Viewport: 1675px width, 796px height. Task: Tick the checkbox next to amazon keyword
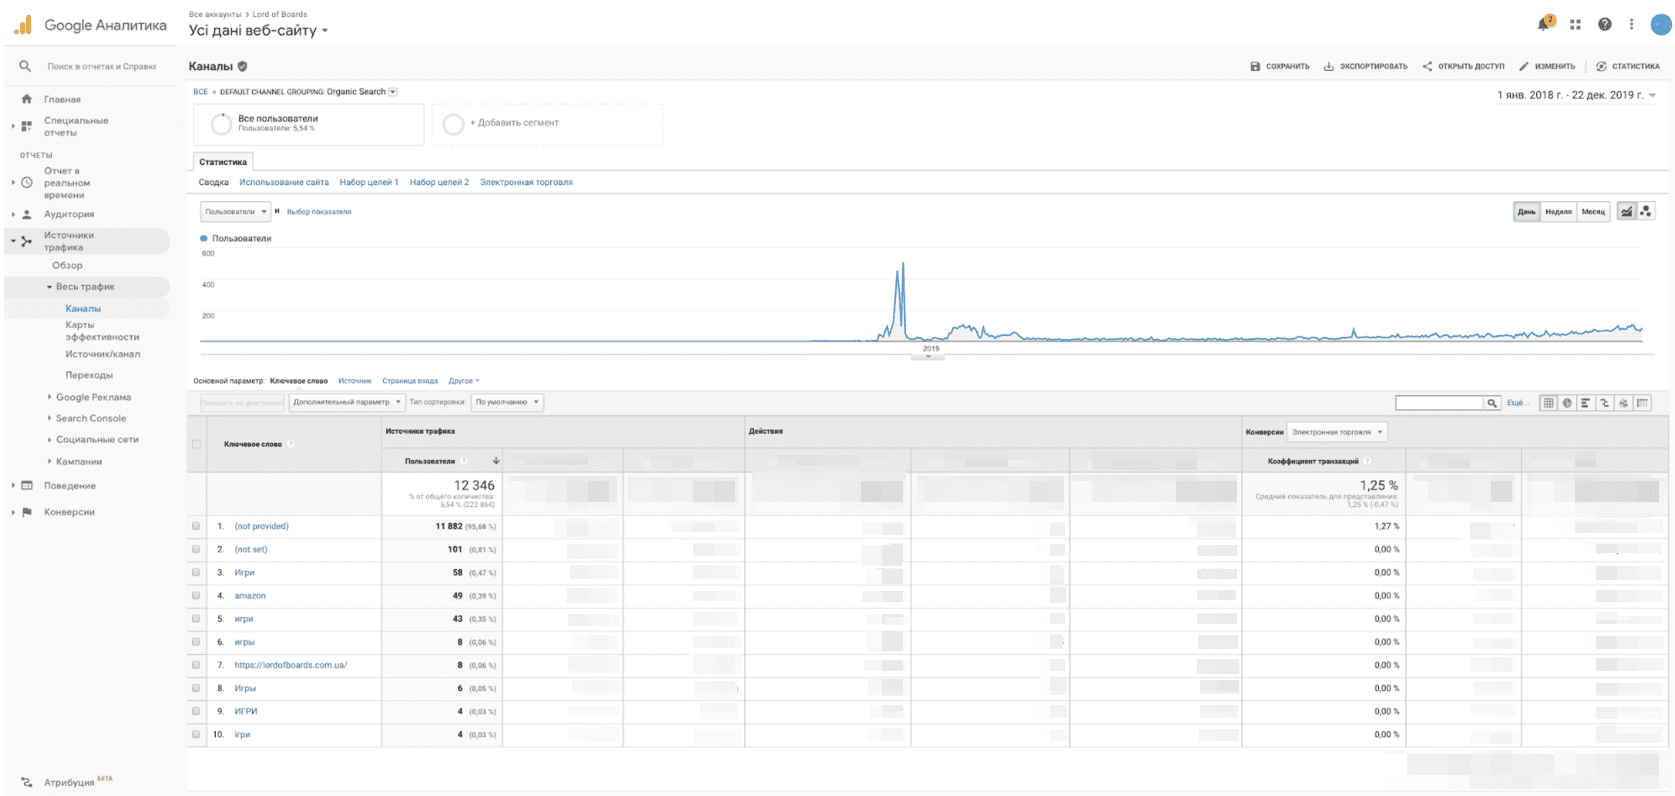(196, 595)
